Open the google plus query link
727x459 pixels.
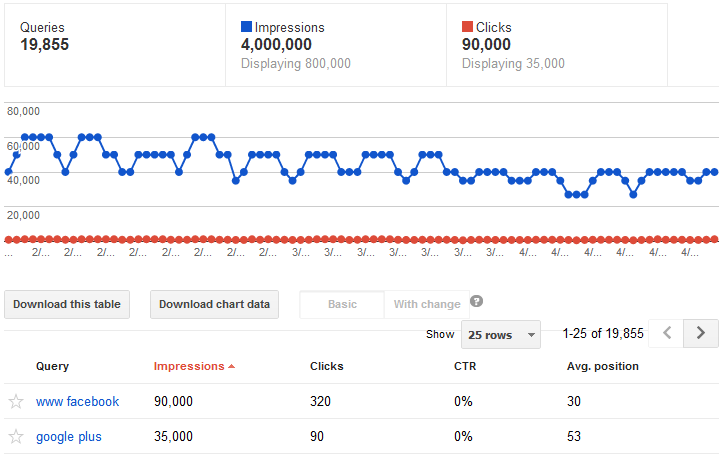(x=69, y=437)
